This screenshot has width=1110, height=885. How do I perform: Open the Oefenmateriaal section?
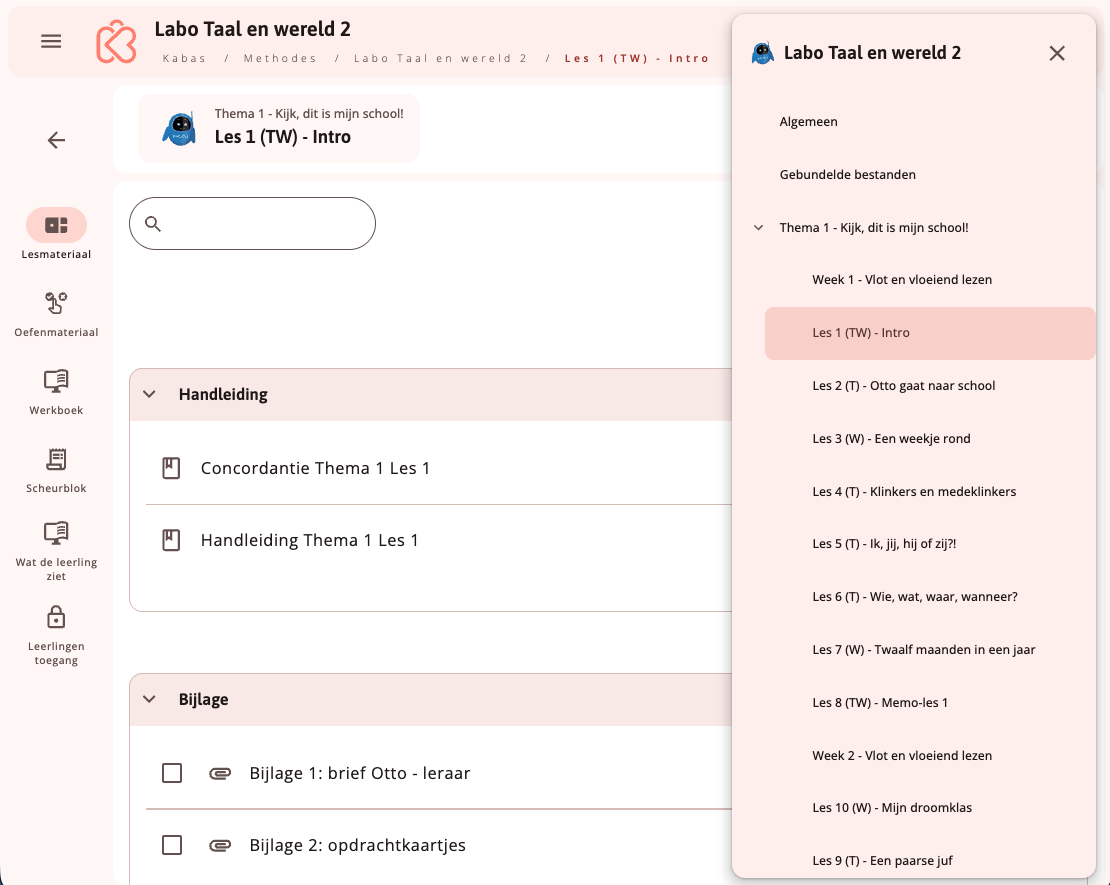[x=56, y=314]
